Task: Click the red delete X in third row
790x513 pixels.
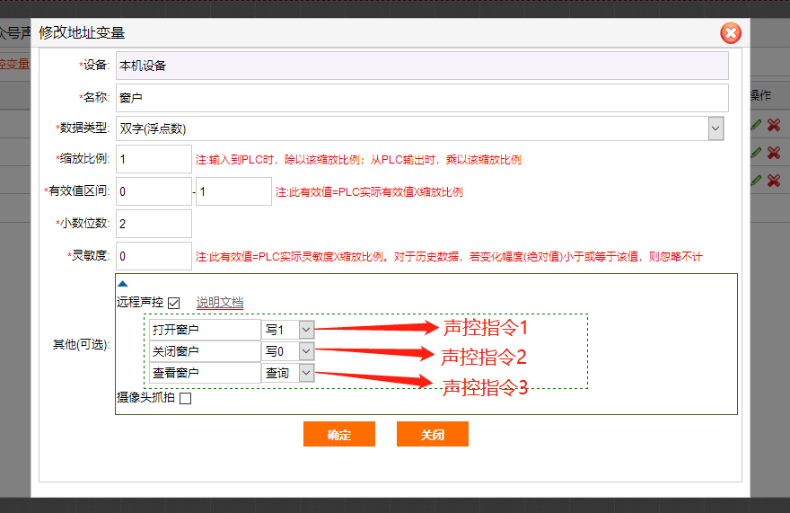Action: (x=773, y=180)
